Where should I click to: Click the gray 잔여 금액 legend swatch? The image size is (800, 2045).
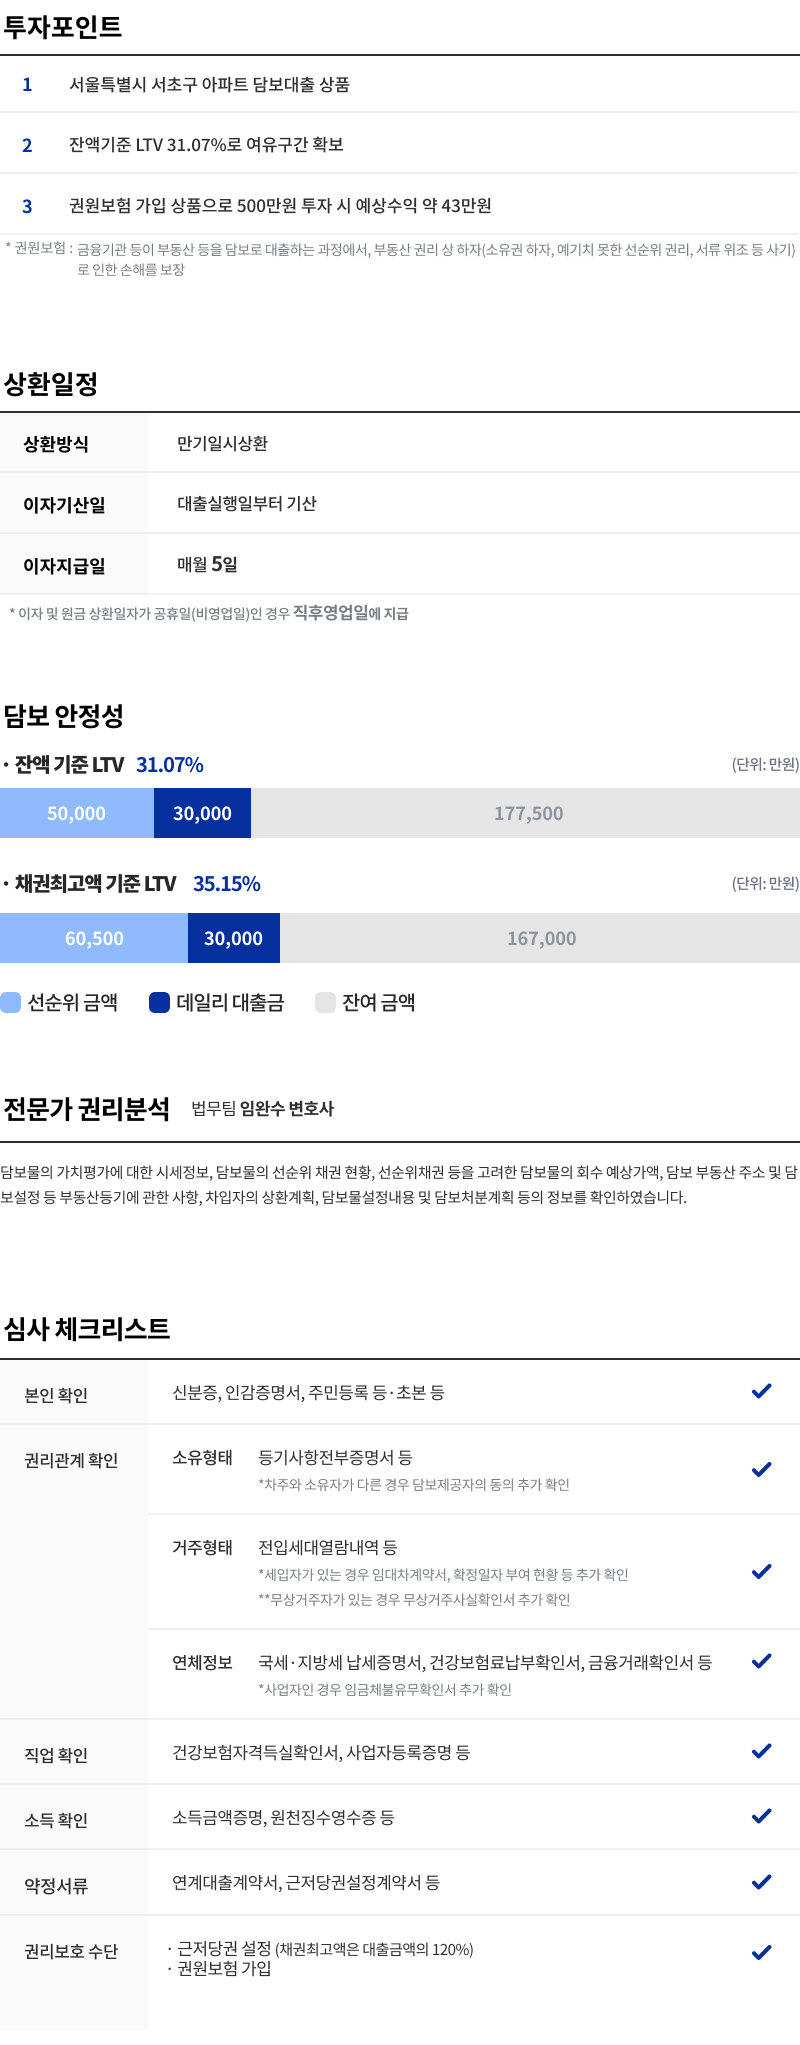pos(325,1002)
